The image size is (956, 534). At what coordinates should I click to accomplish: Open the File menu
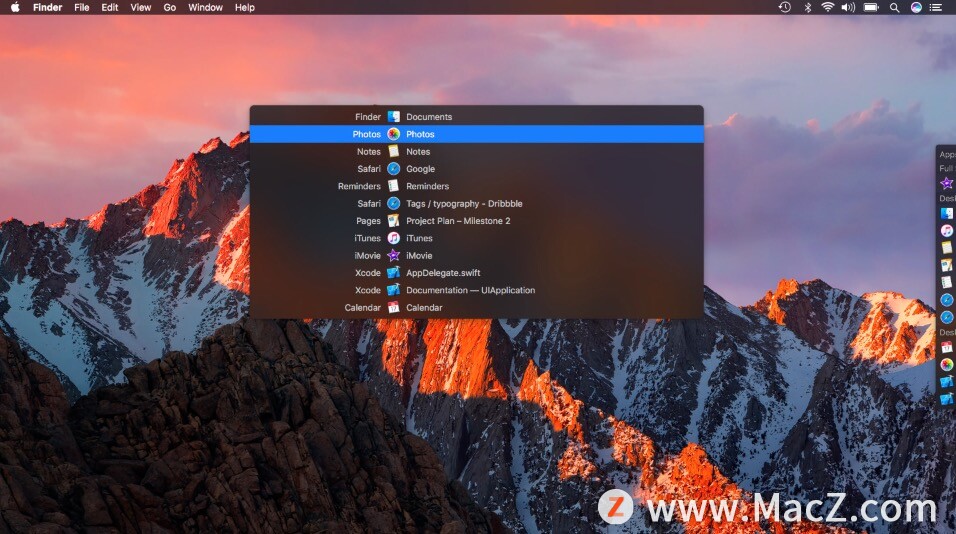(82, 7)
